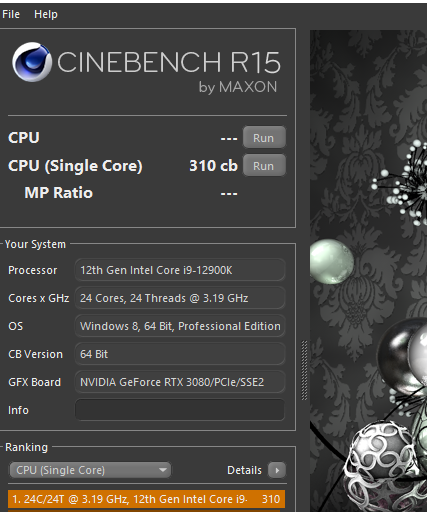Open the File menu

(11, 14)
